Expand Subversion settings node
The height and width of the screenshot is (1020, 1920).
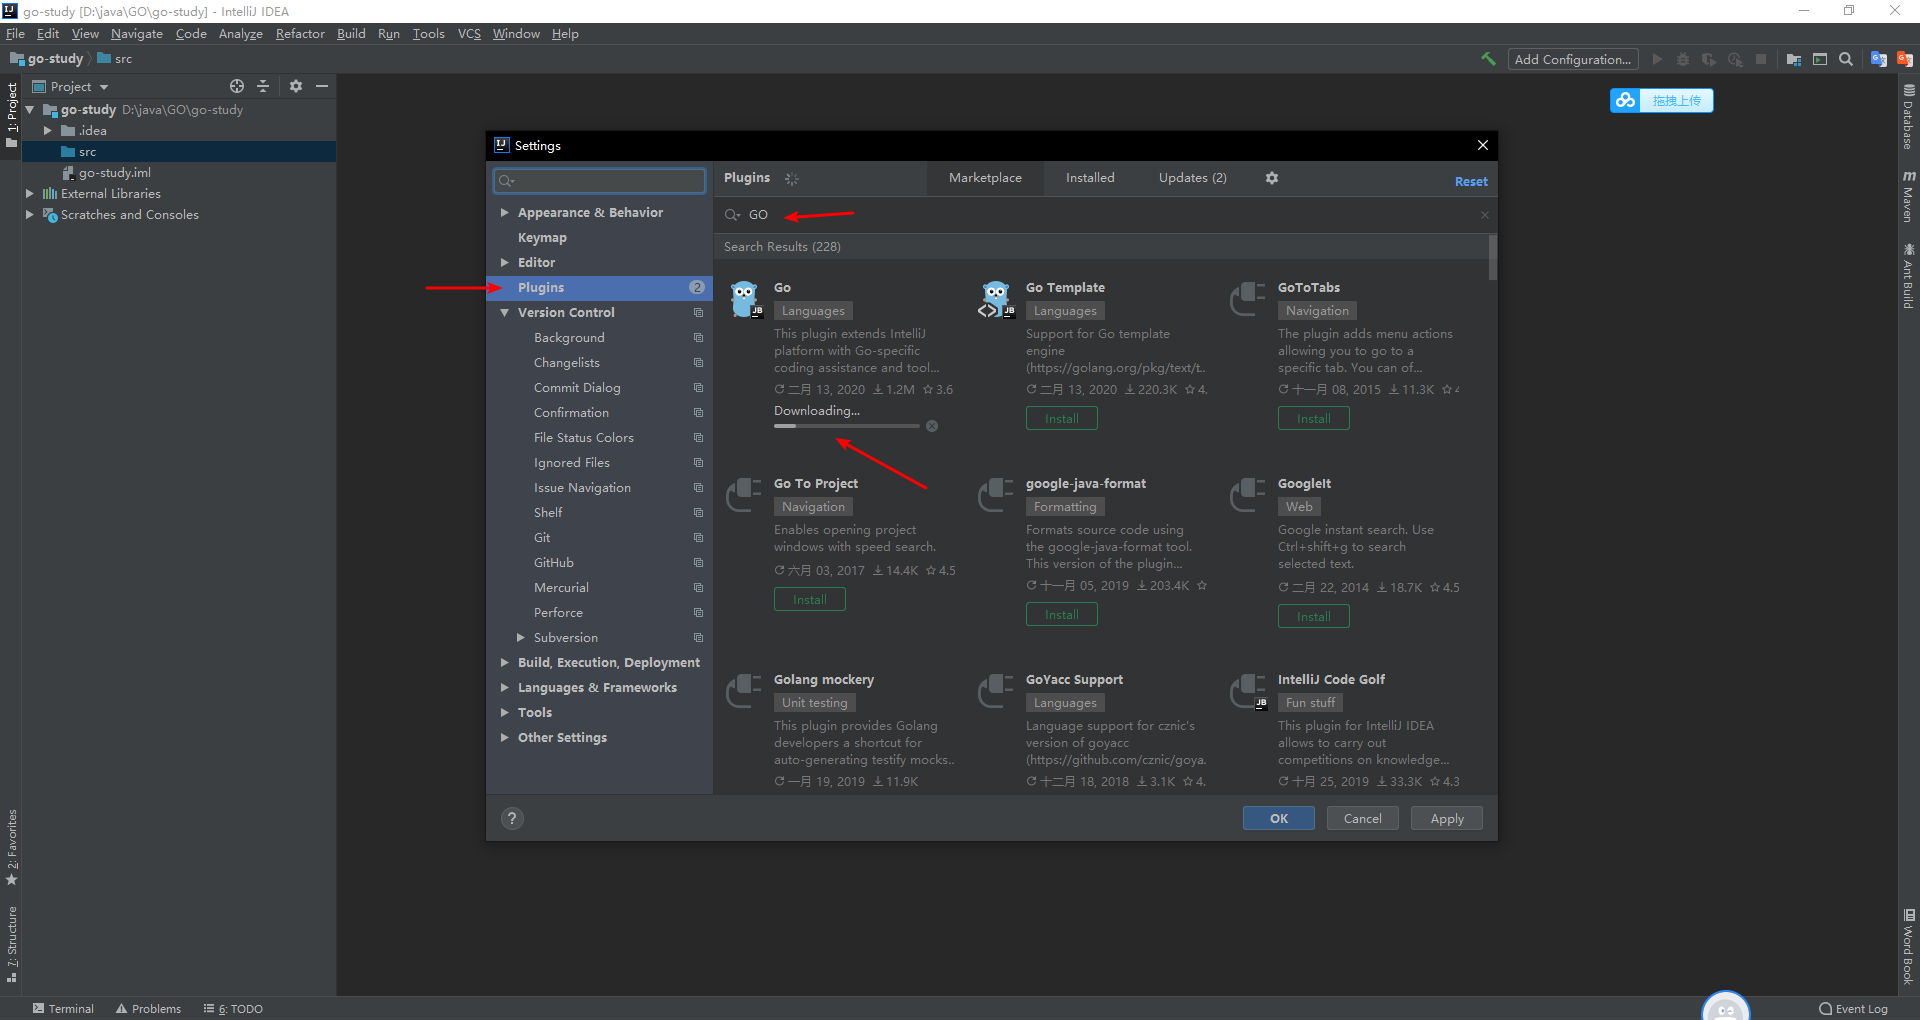click(520, 637)
